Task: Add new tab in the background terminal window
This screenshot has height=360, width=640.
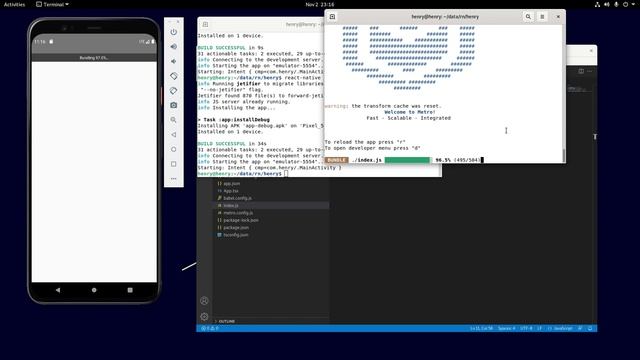Action: tap(205, 24)
